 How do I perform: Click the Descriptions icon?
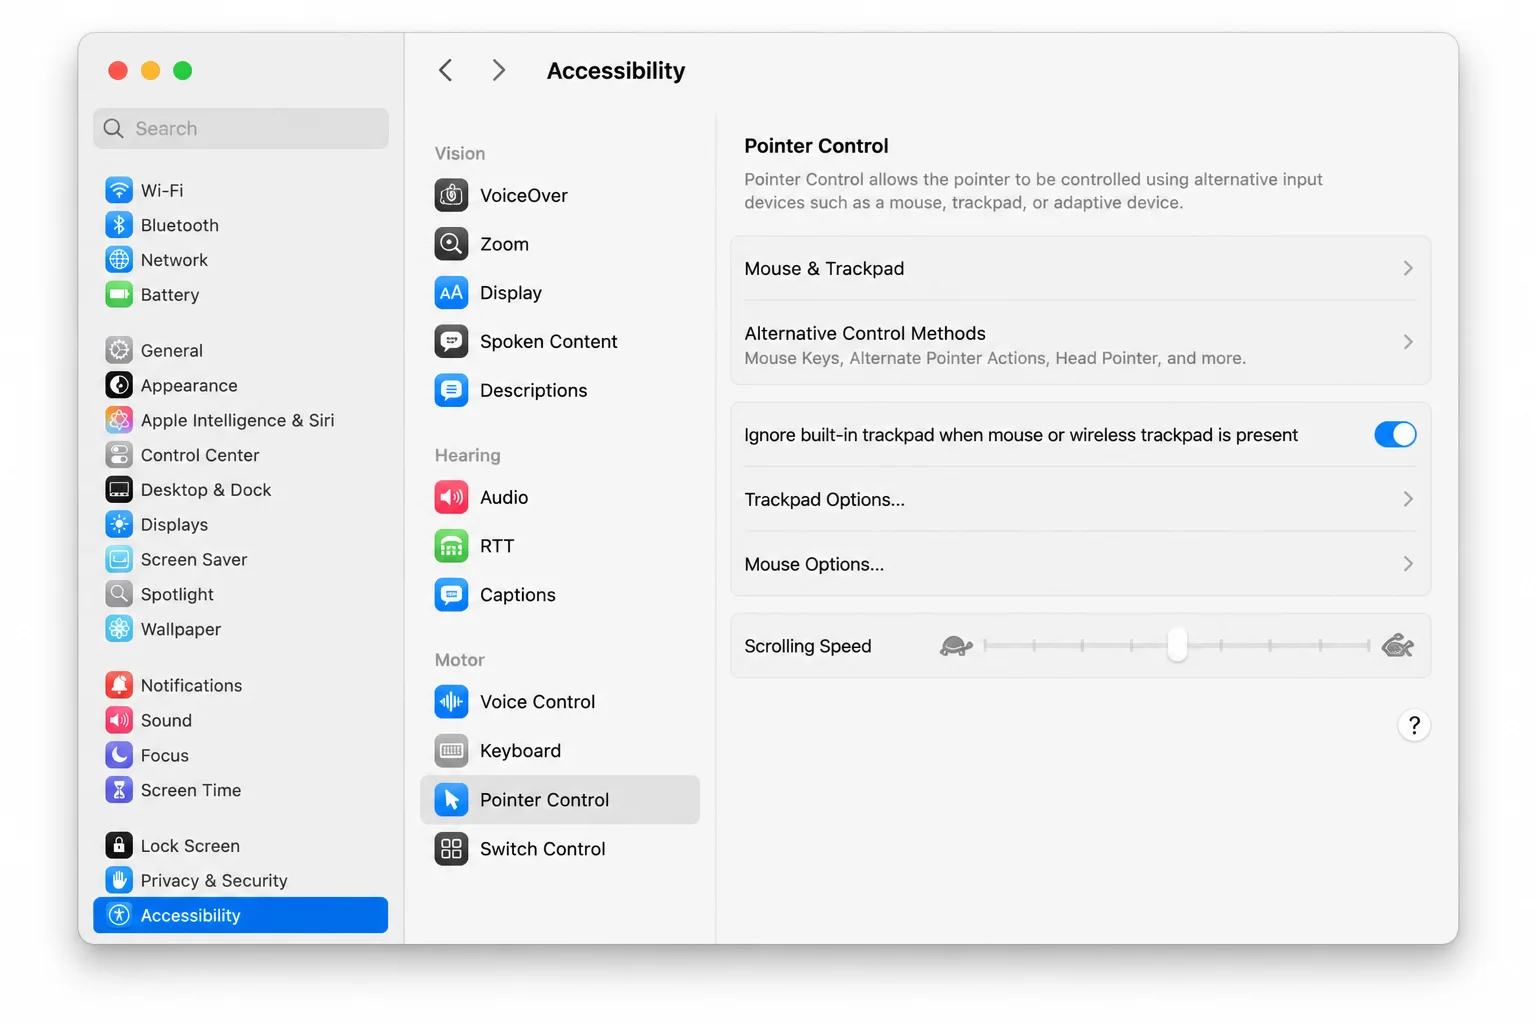coord(451,390)
